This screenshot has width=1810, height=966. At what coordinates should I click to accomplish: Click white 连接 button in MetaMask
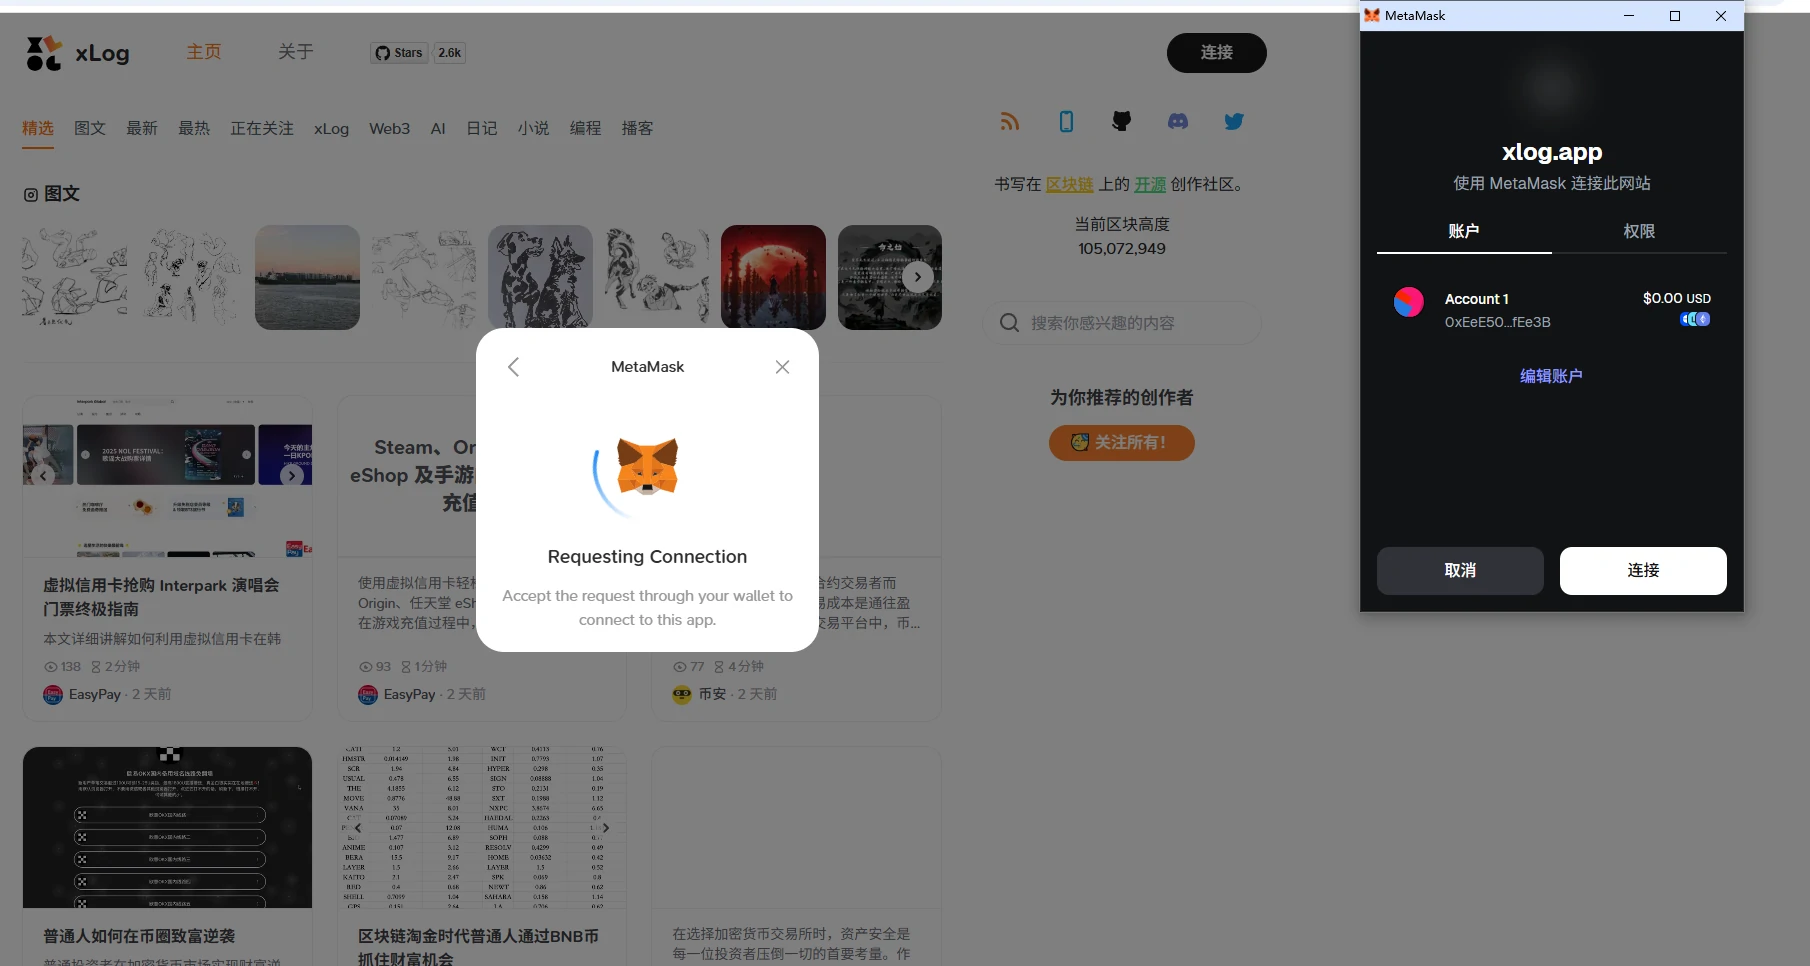tap(1643, 571)
